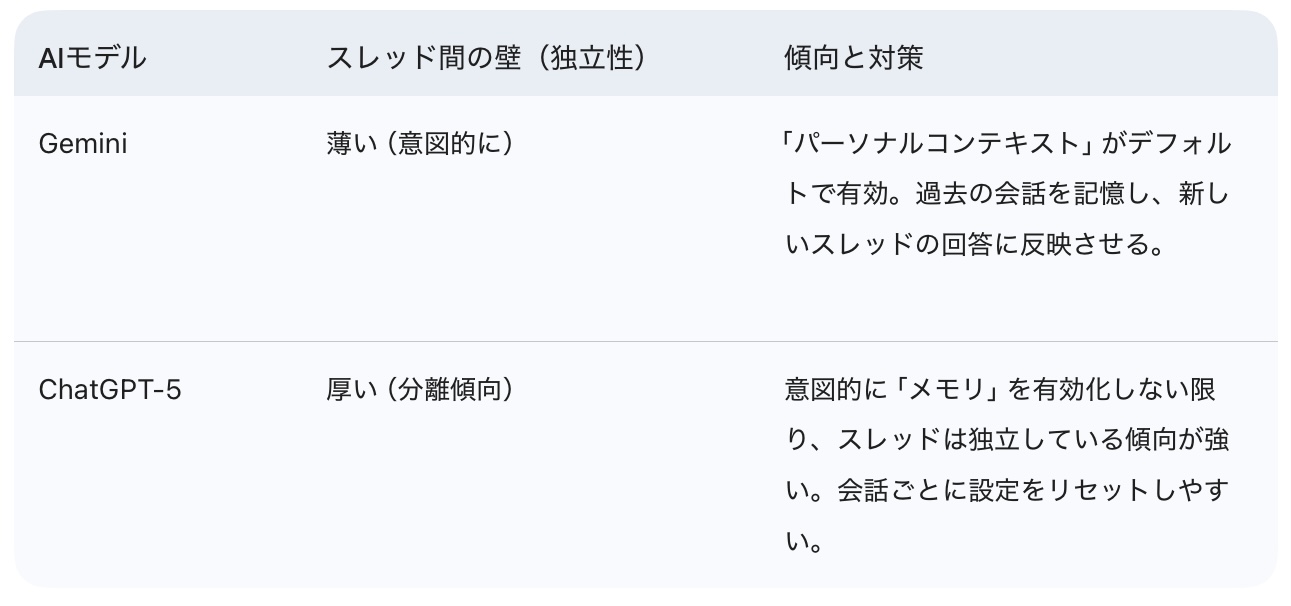Click the "厚い（分離傾向）" cell
This screenshot has height=606, width=1291.
click(x=420, y=389)
